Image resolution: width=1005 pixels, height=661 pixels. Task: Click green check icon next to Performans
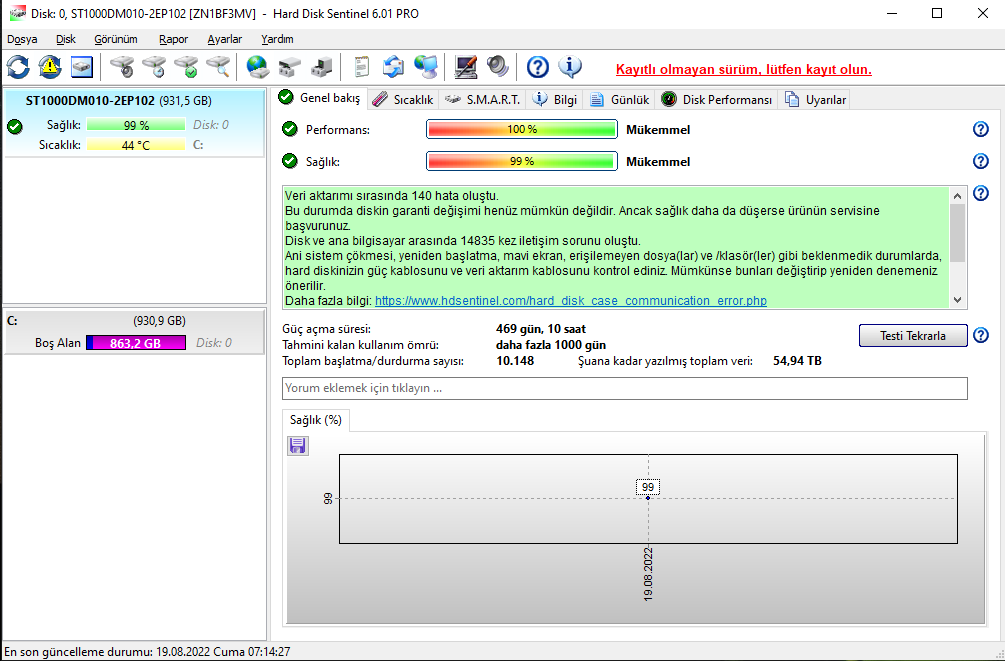(x=290, y=130)
